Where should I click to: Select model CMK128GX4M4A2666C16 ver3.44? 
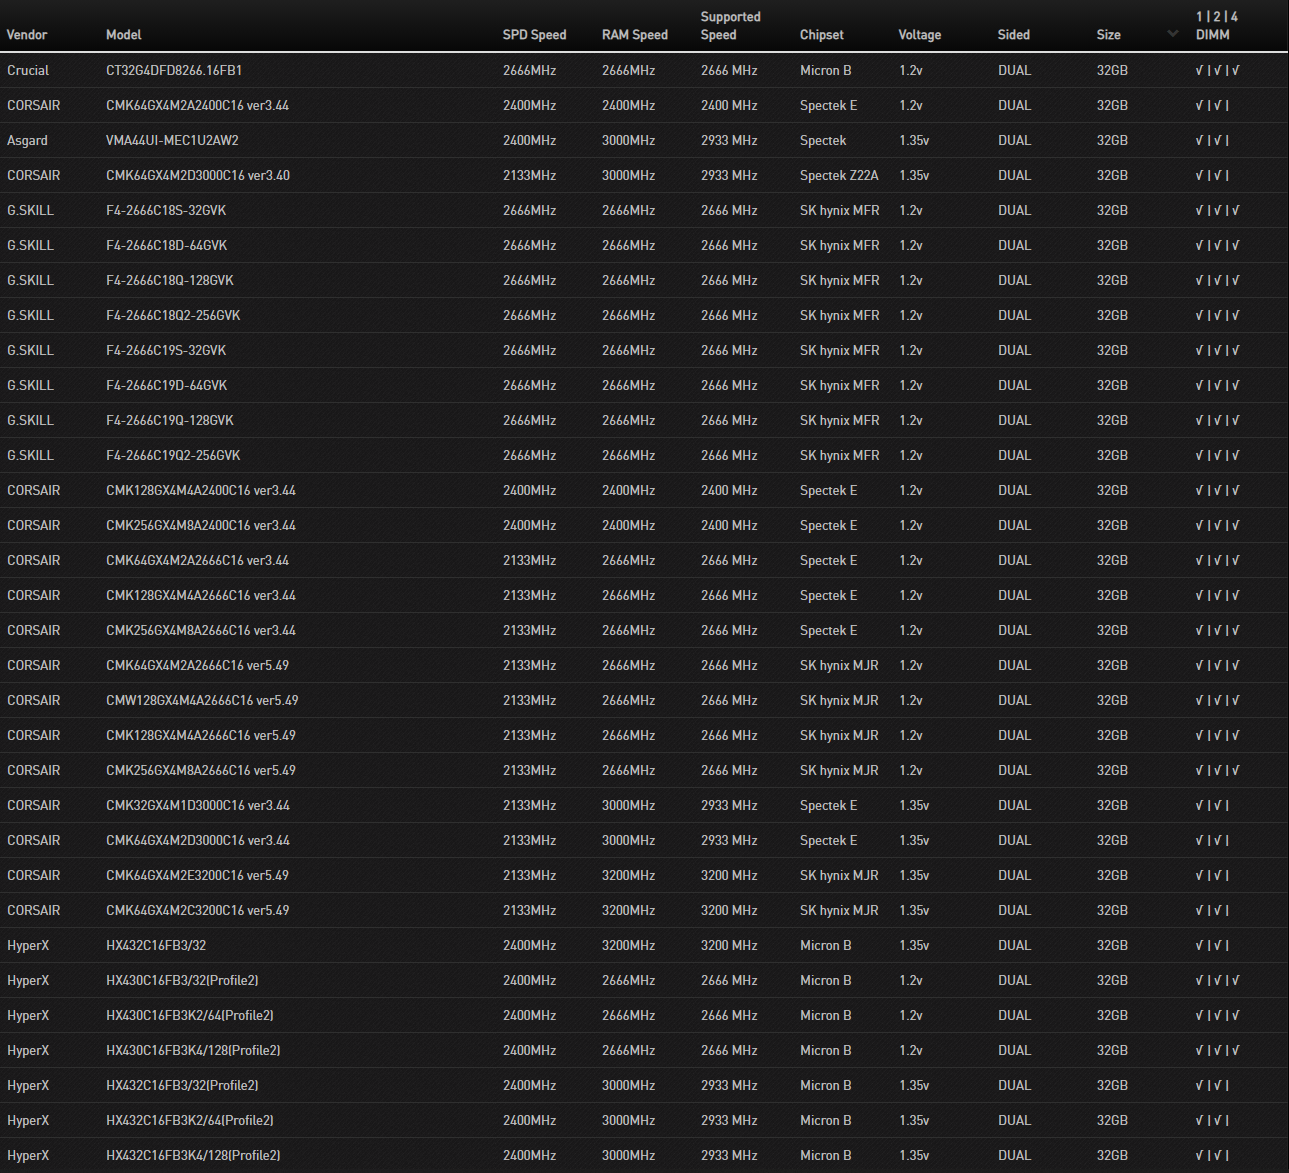coord(201,596)
